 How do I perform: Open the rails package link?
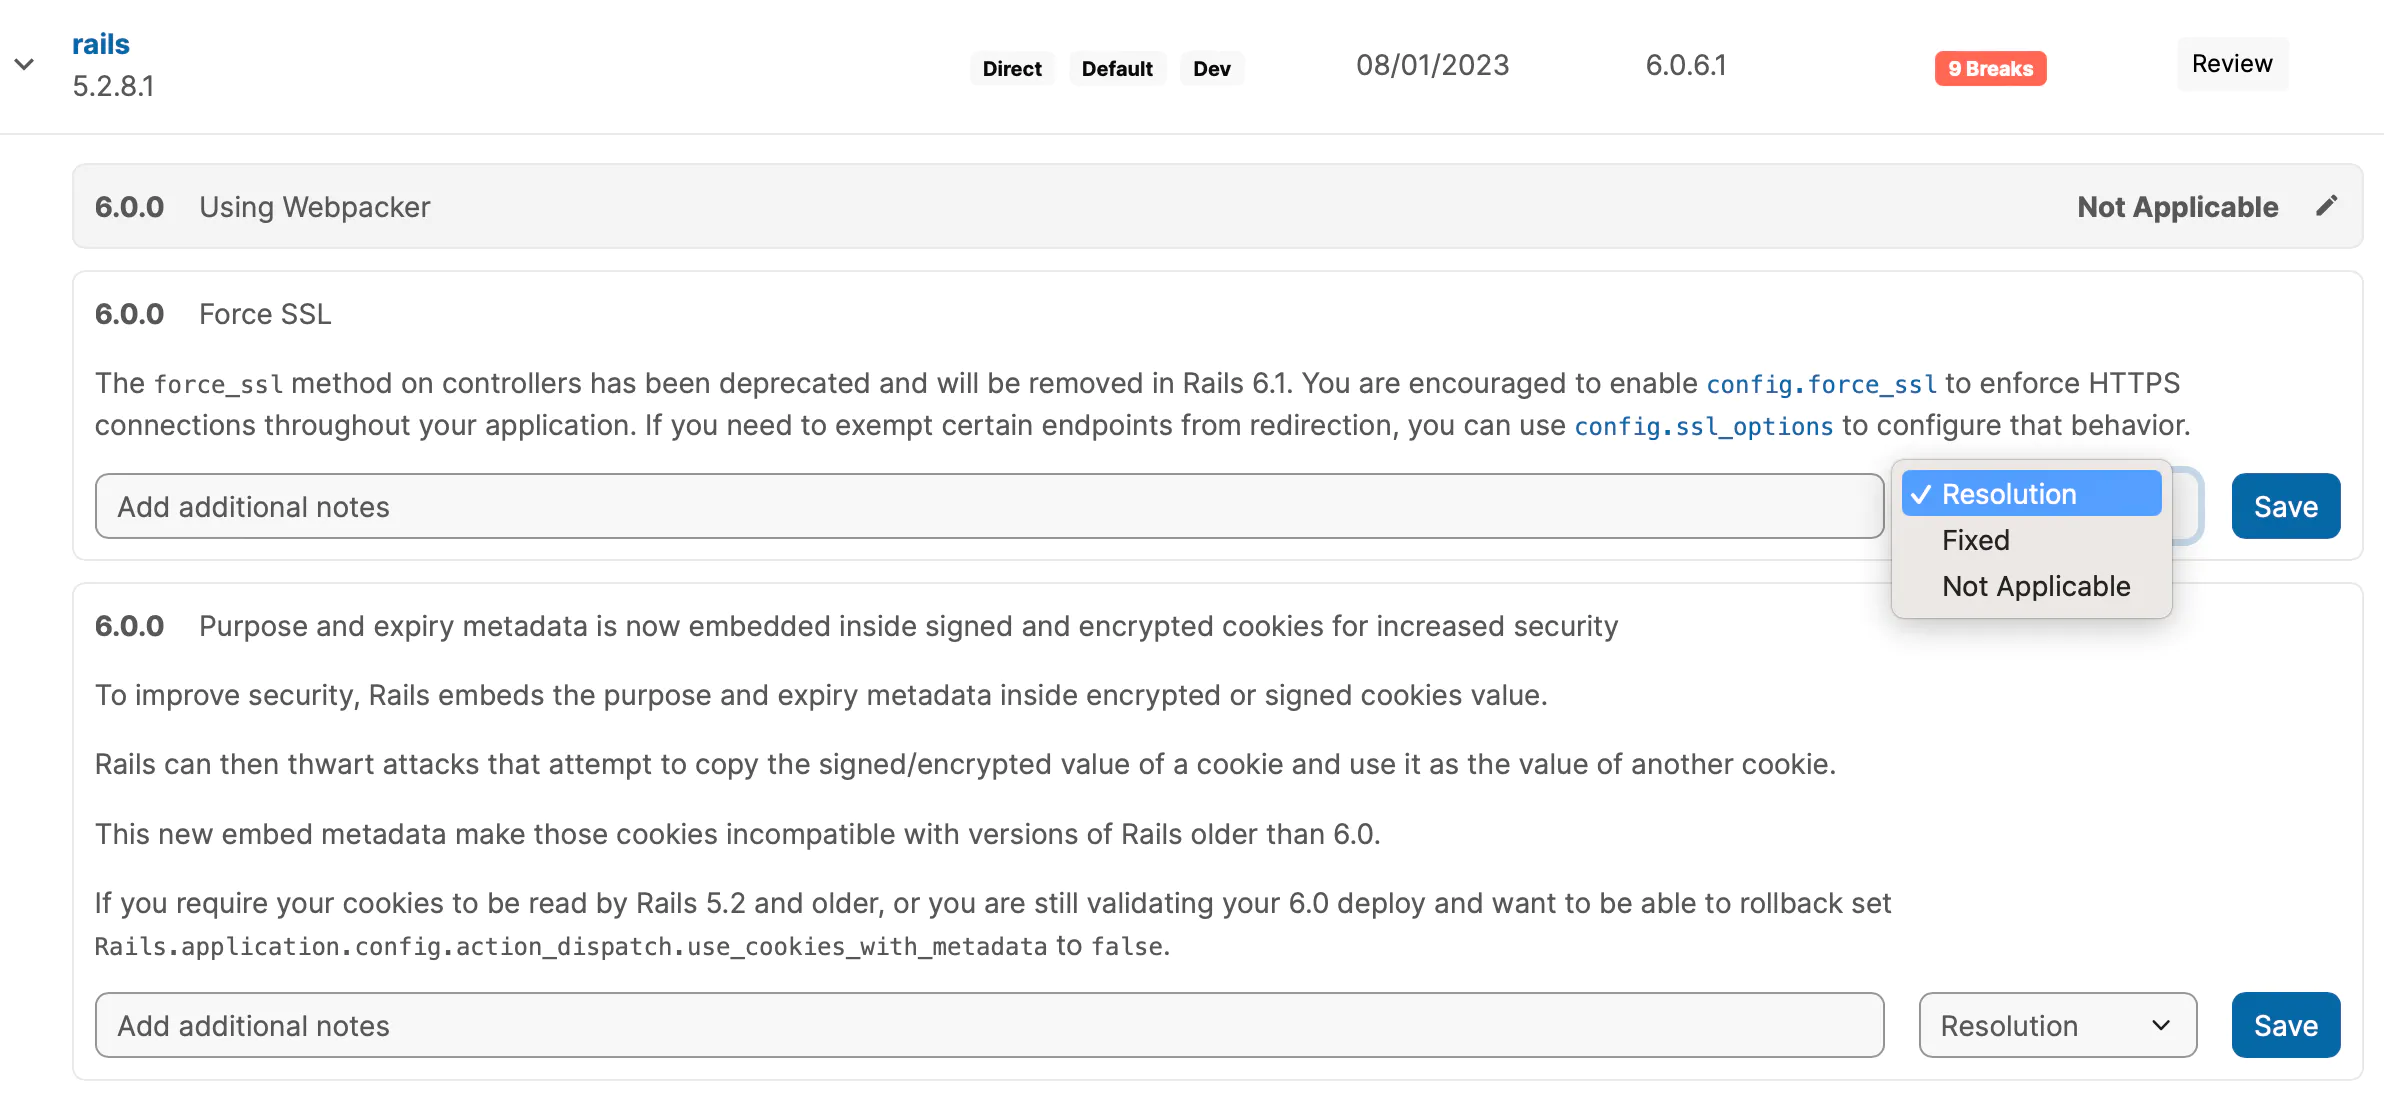(100, 44)
